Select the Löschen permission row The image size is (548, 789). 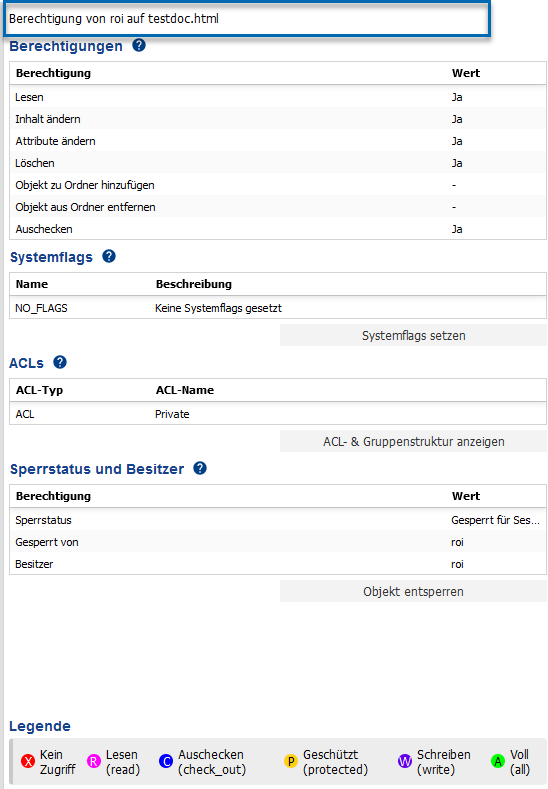[x=278, y=163]
